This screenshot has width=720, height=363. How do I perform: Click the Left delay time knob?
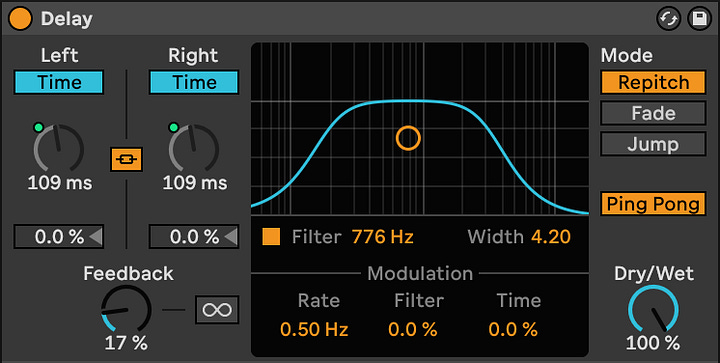(x=59, y=148)
